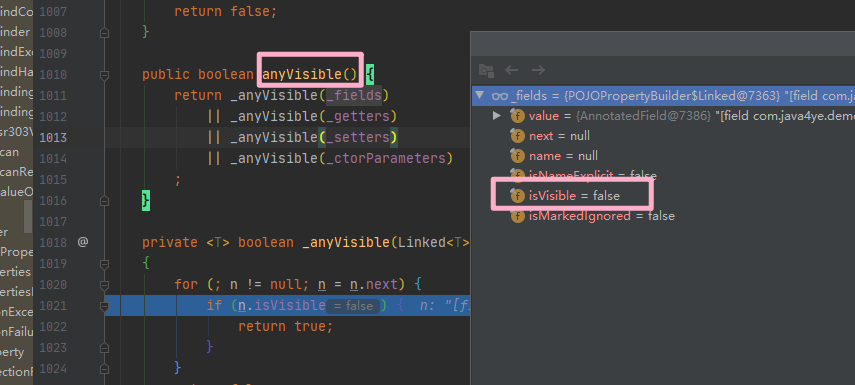
Task: Click the _getters argument on line 1012
Action: click(x=358, y=116)
